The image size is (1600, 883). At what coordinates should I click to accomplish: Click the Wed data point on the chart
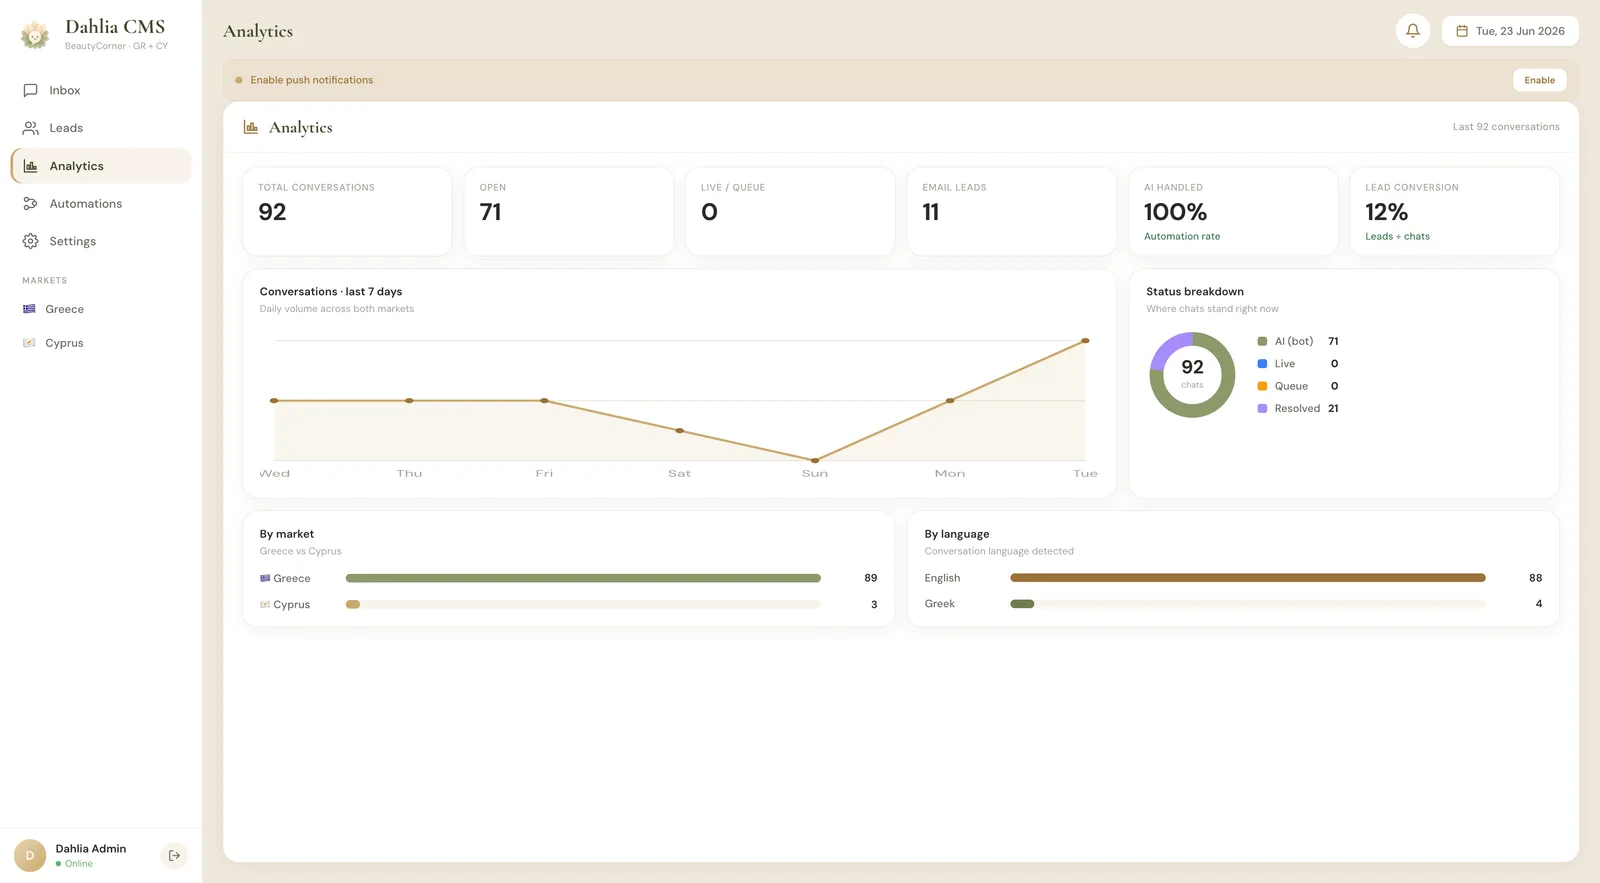click(274, 401)
